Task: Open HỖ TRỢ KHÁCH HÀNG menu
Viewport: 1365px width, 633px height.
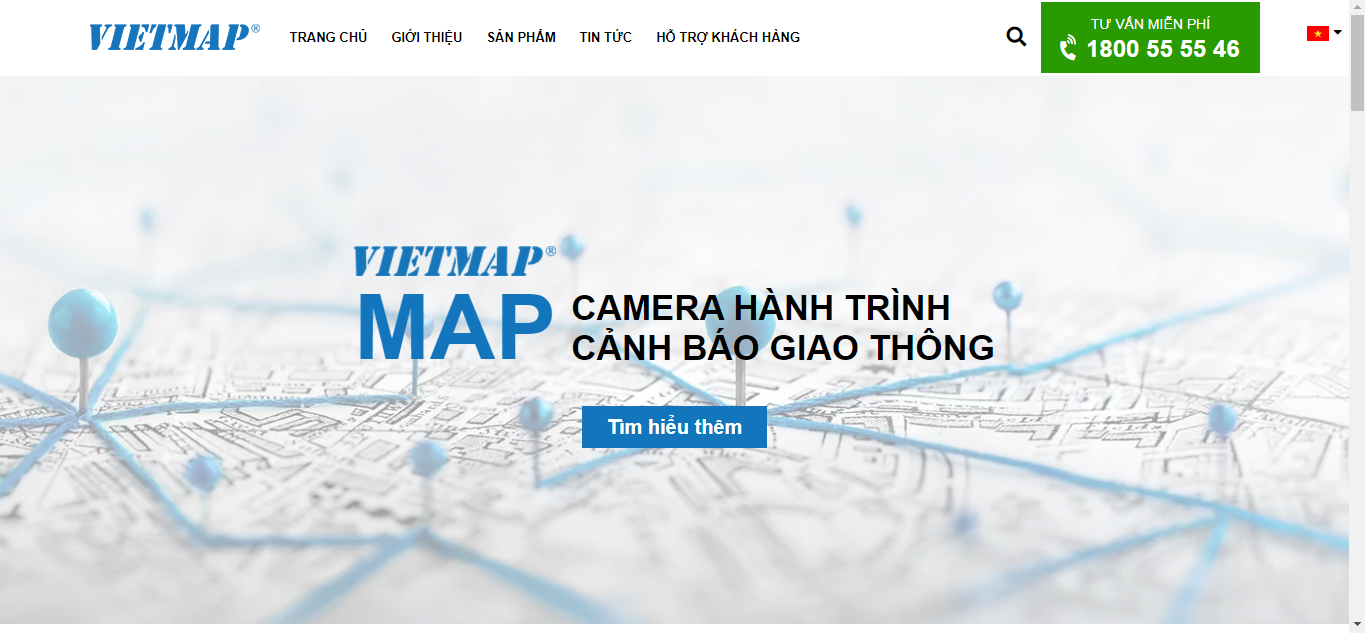Action: point(728,37)
